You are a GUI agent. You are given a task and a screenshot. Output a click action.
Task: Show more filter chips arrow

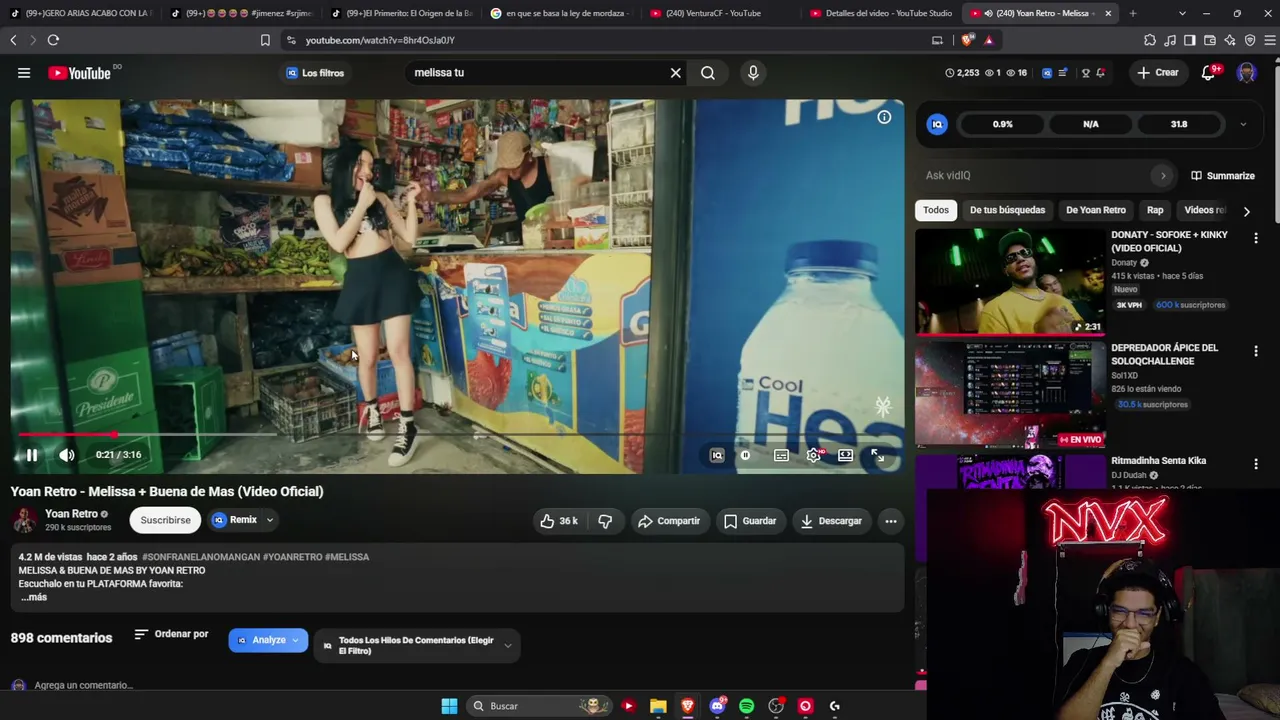1246,211
